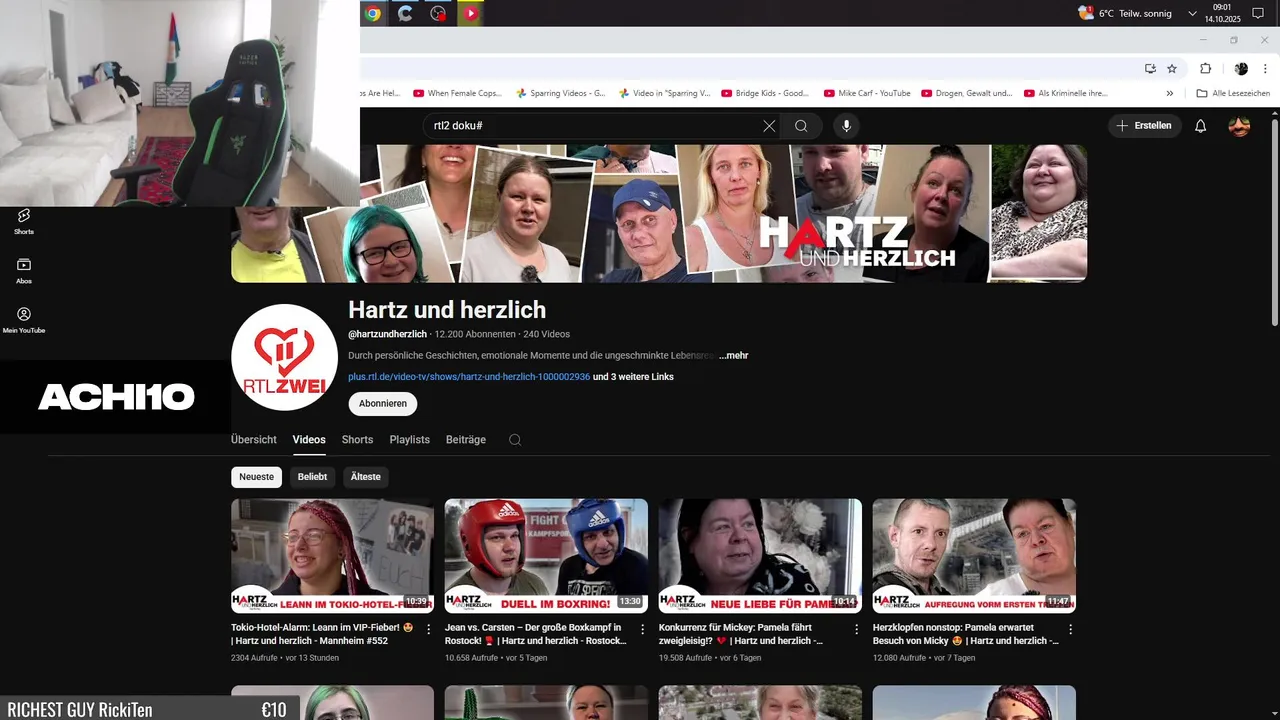Open Windows notification center icon
Screen dimensions: 1280x720
pos(1258,13)
